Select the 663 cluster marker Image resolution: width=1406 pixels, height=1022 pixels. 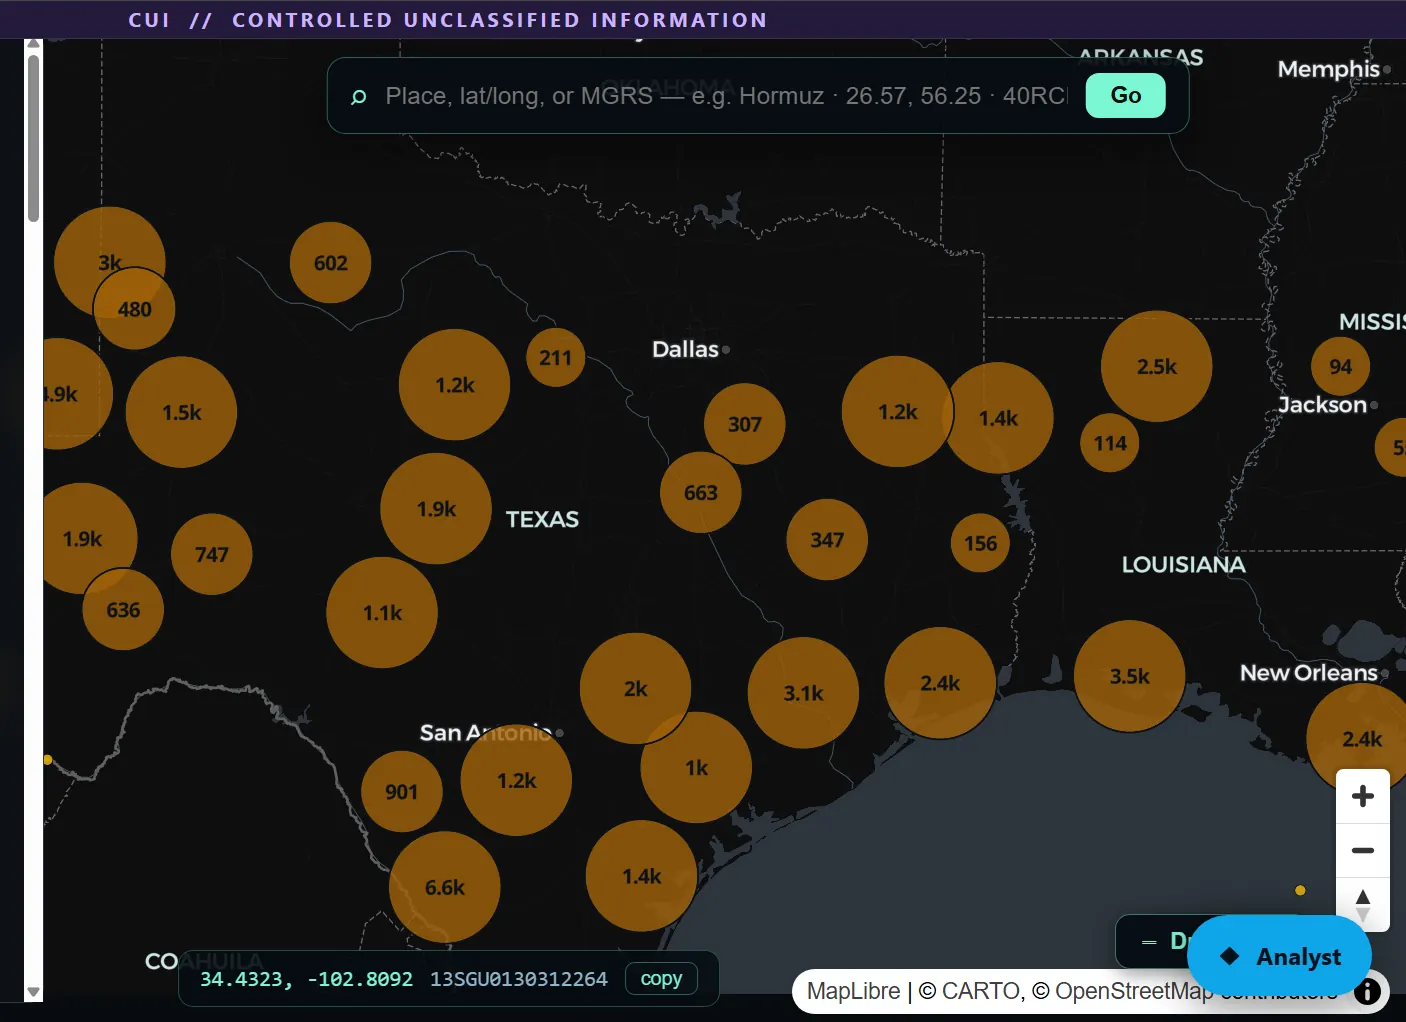700,492
